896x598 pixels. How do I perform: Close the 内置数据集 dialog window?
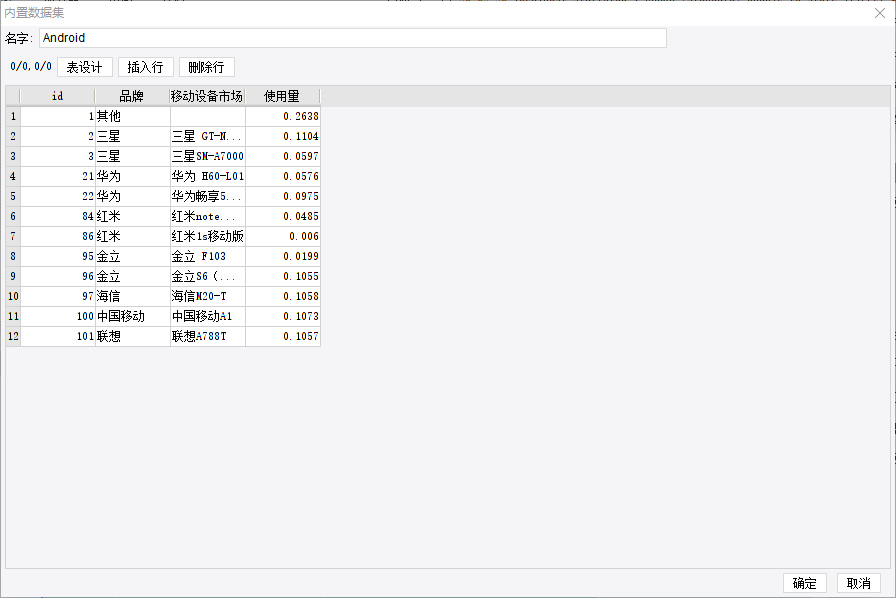[880, 13]
